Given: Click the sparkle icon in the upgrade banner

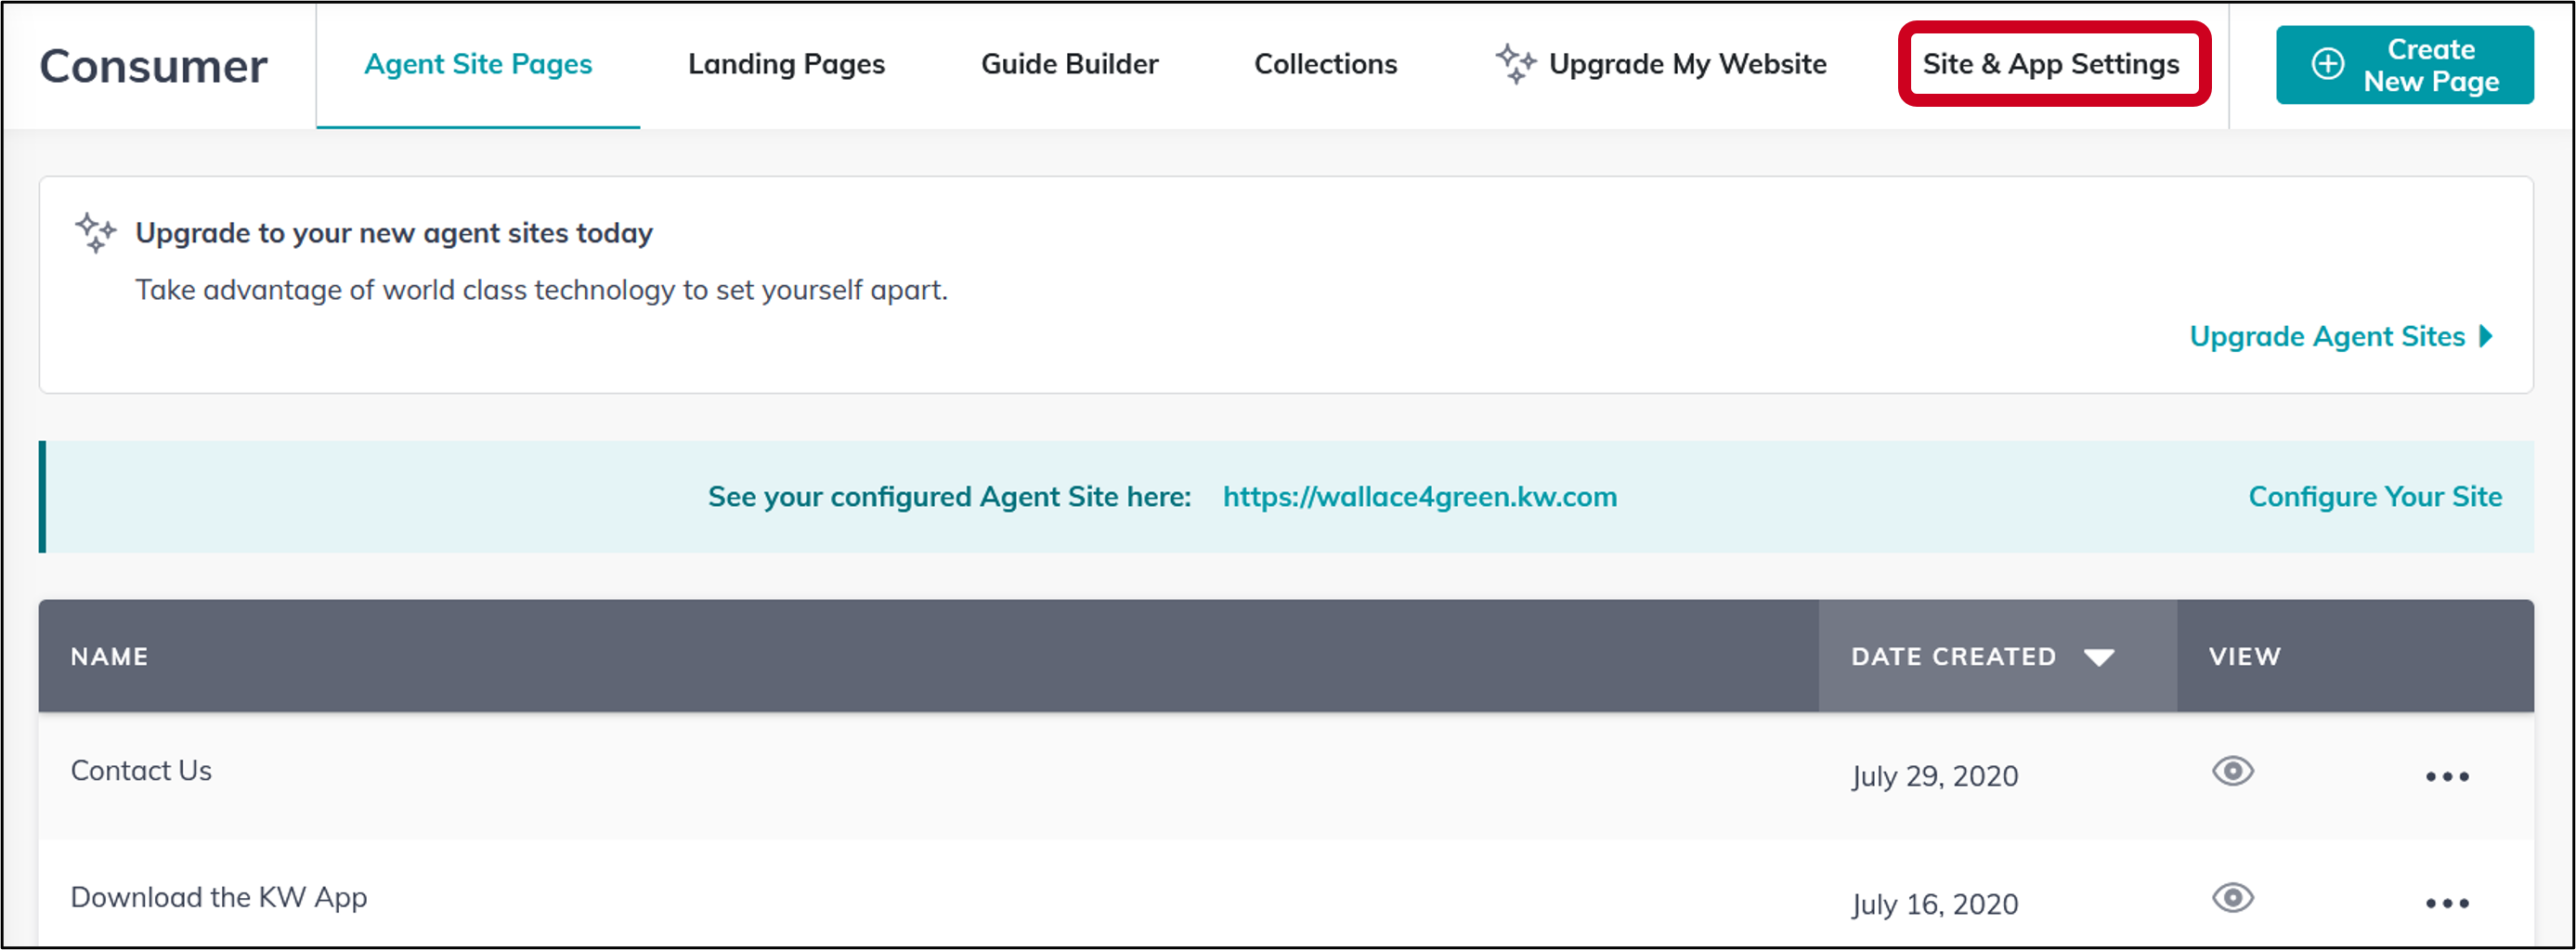Looking at the screenshot, I should [96, 232].
